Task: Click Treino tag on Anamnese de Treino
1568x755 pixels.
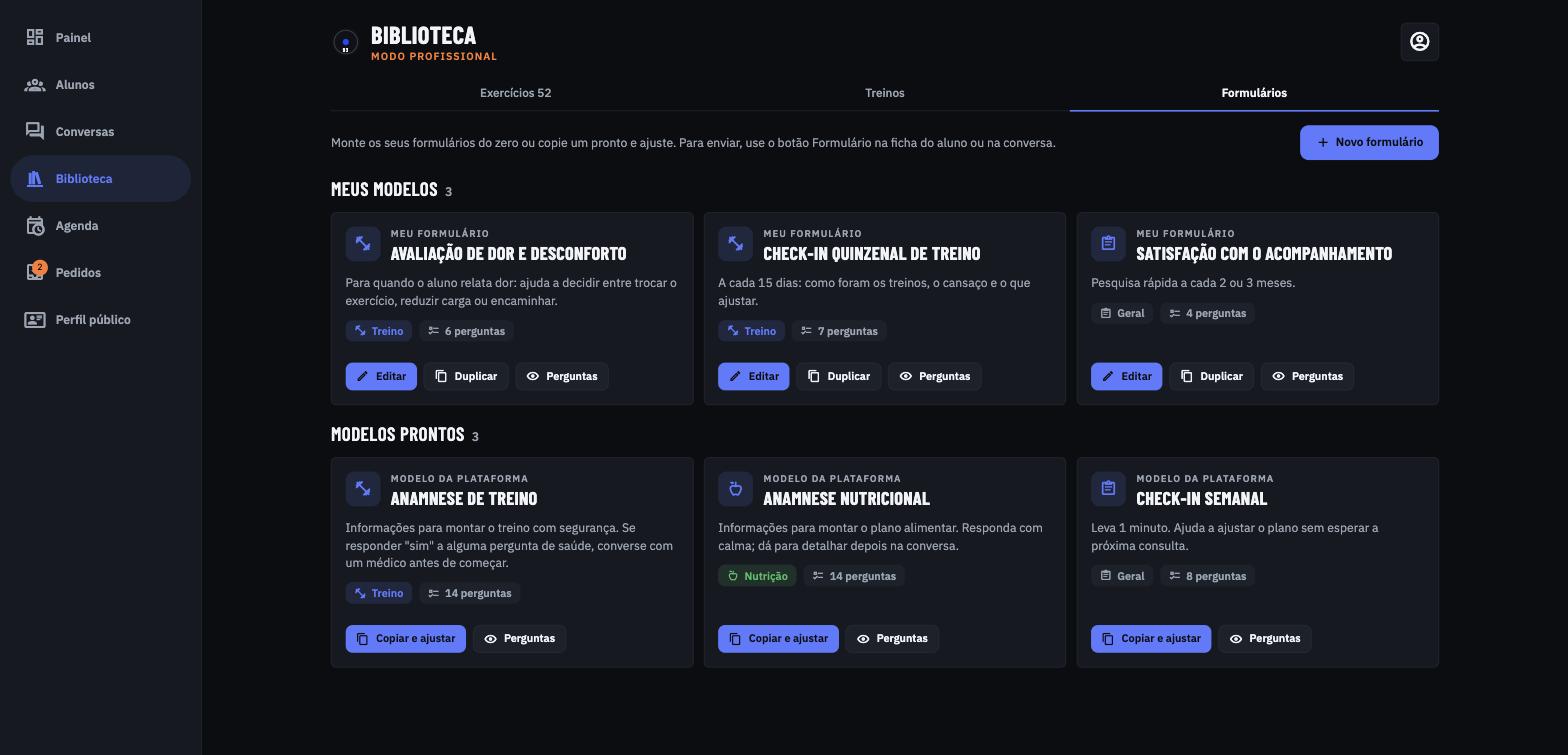Action: point(379,594)
